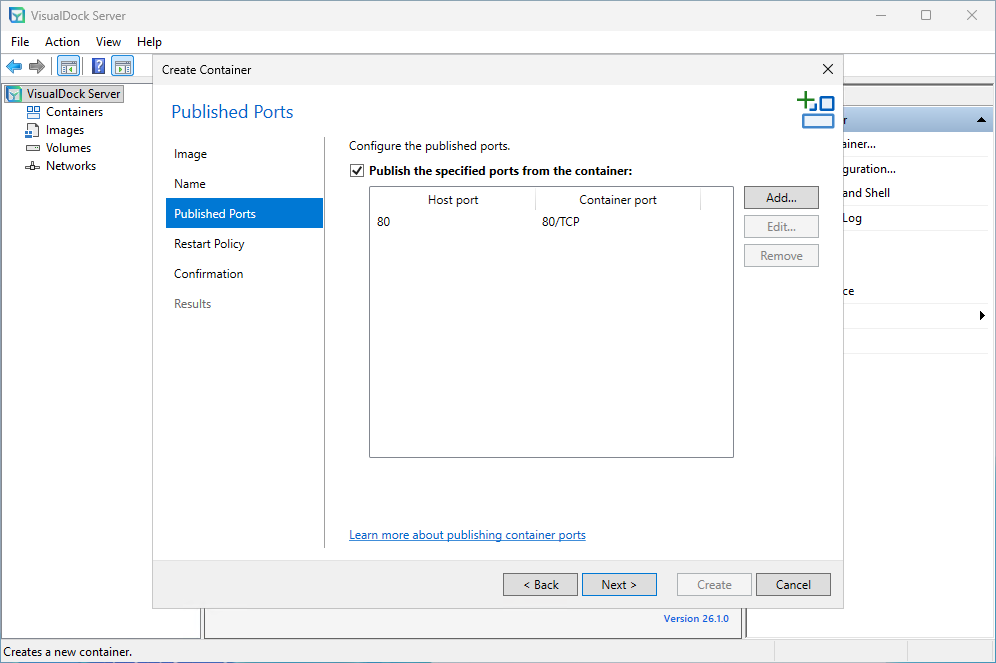Open Learn more about publishing container ports
Image resolution: width=996 pixels, height=663 pixels.
click(x=468, y=535)
